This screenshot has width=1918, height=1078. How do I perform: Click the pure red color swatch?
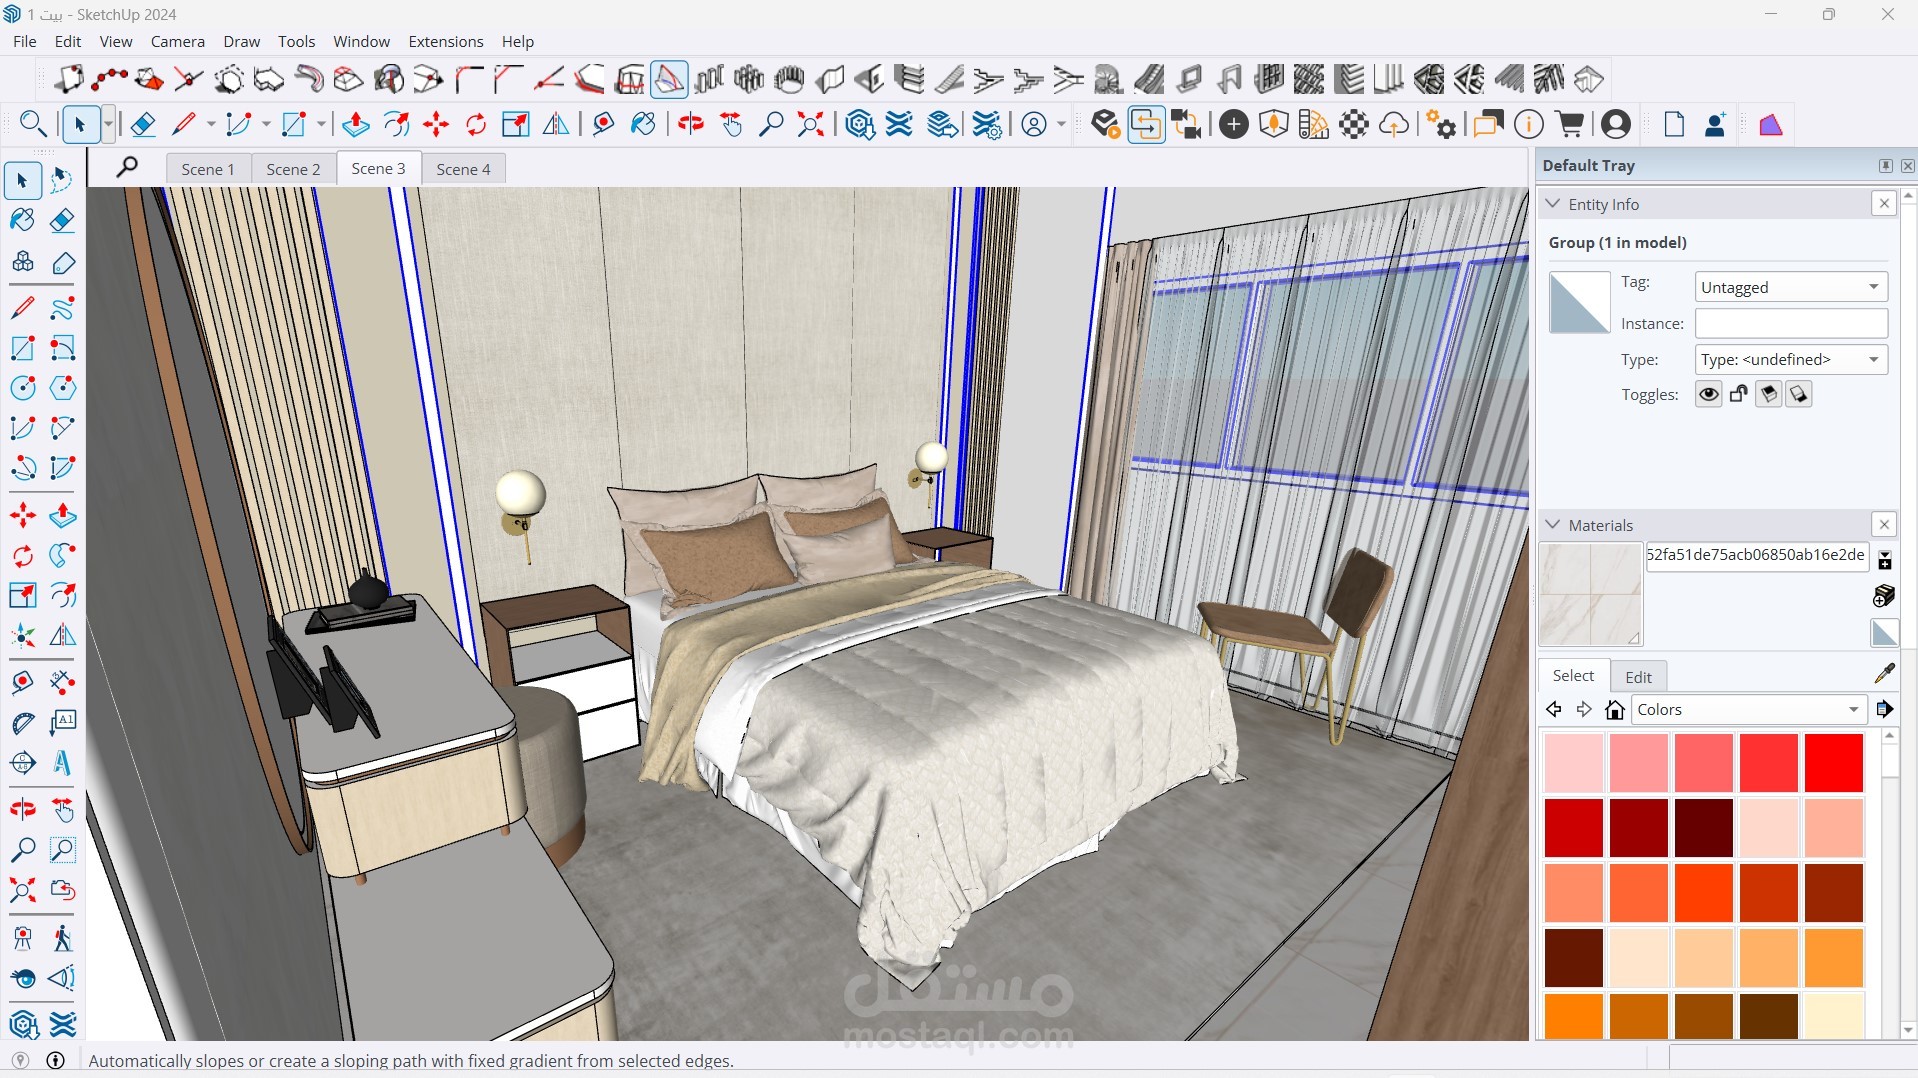click(x=1834, y=763)
